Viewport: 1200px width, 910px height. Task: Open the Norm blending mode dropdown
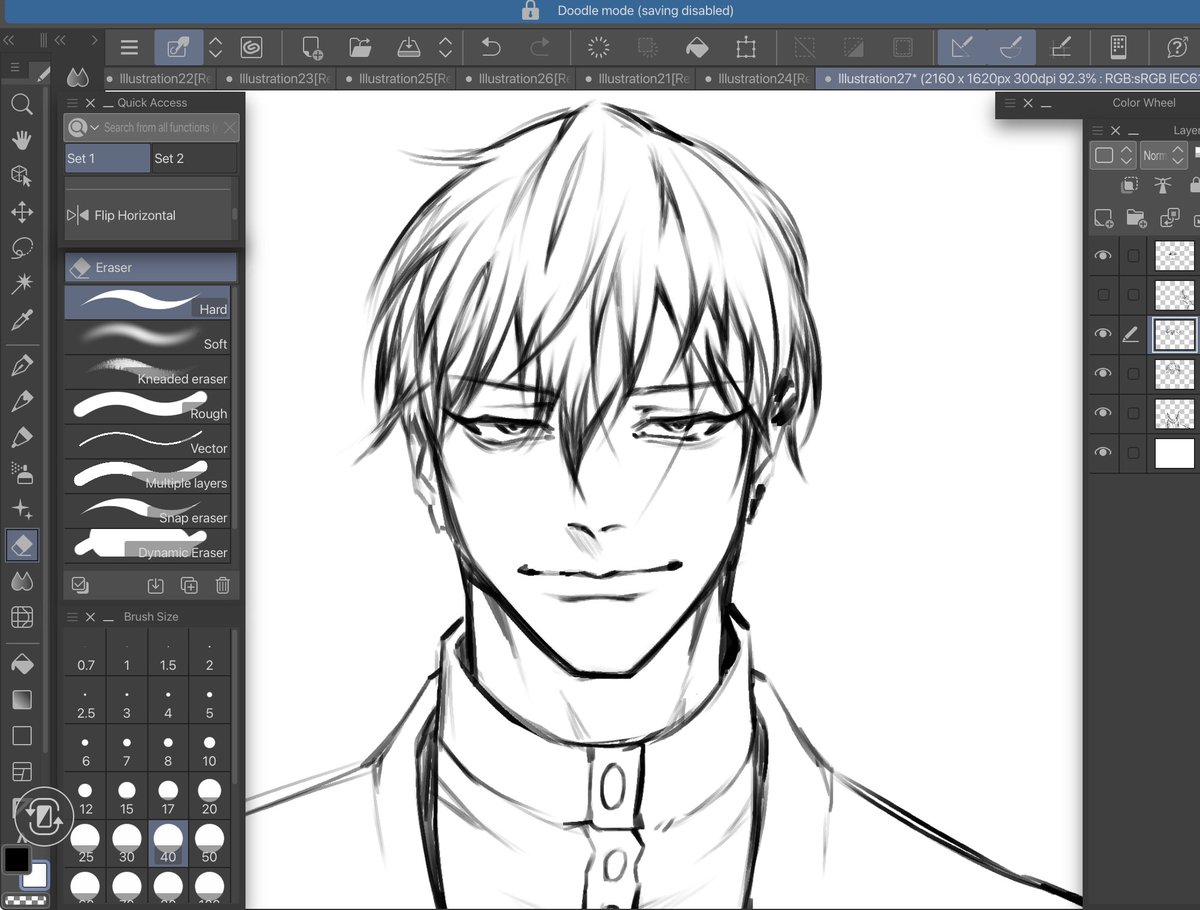click(x=1165, y=155)
